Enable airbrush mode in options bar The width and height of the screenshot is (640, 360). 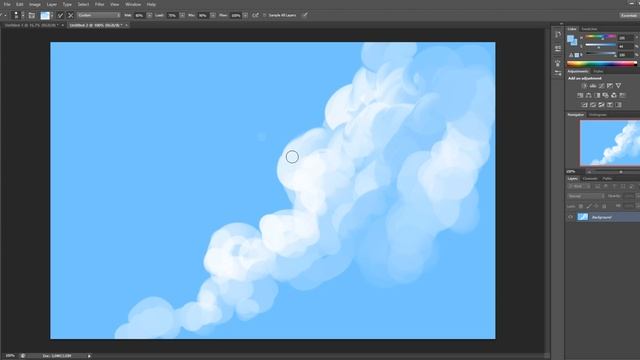[x=256, y=15]
